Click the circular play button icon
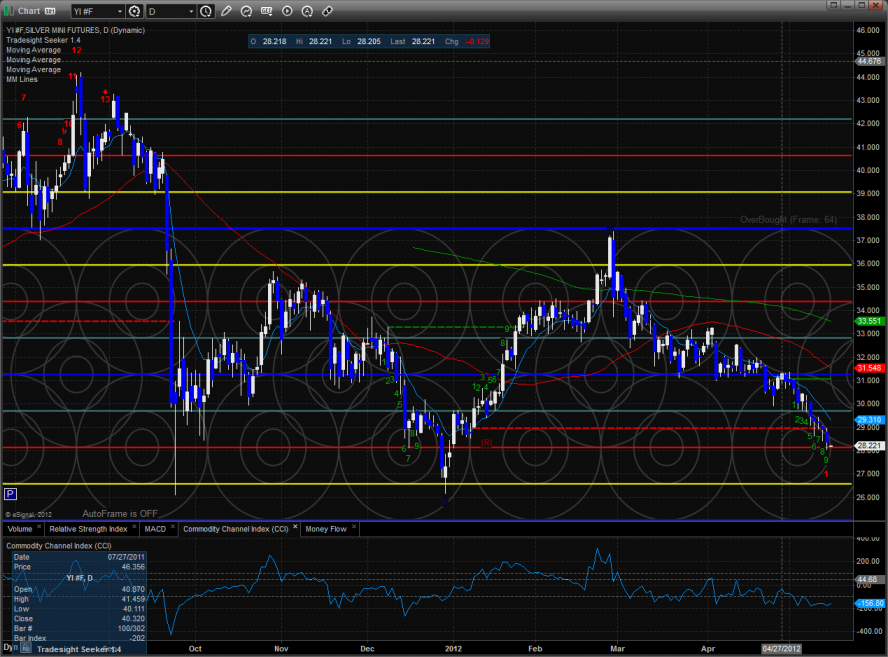The width and height of the screenshot is (888, 657). (x=287, y=11)
